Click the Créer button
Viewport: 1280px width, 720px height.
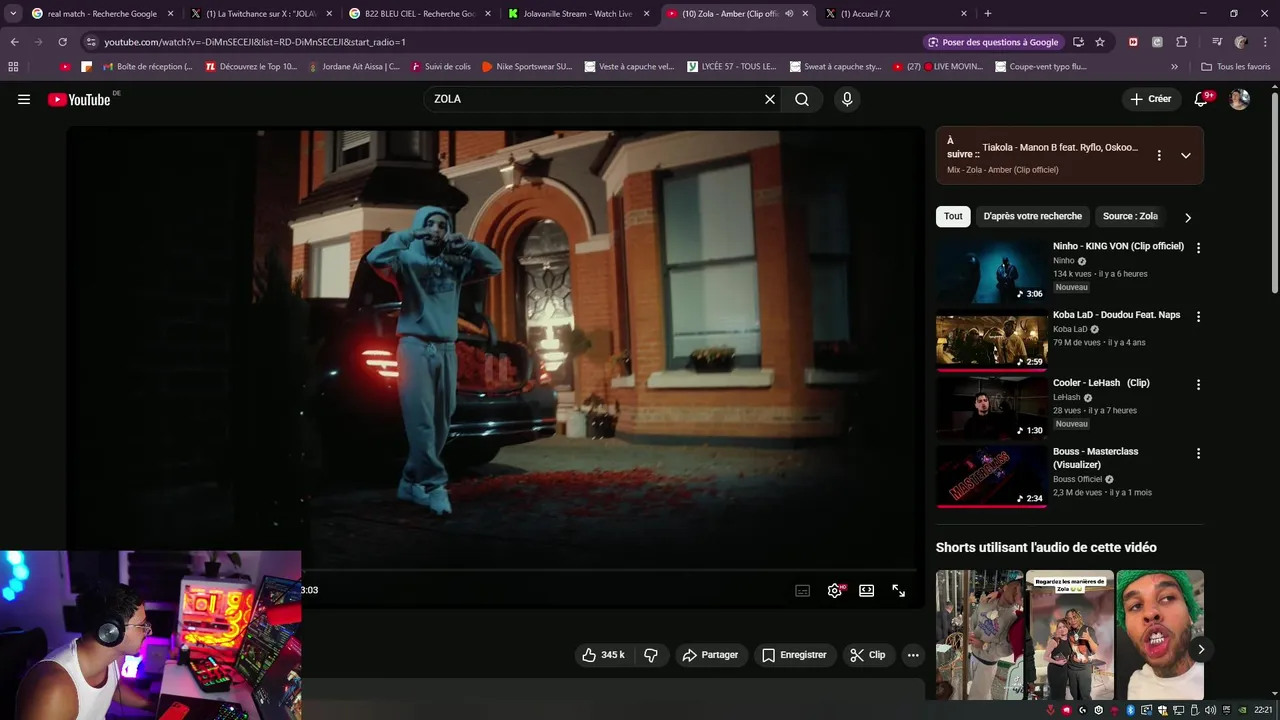click(x=1150, y=99)
